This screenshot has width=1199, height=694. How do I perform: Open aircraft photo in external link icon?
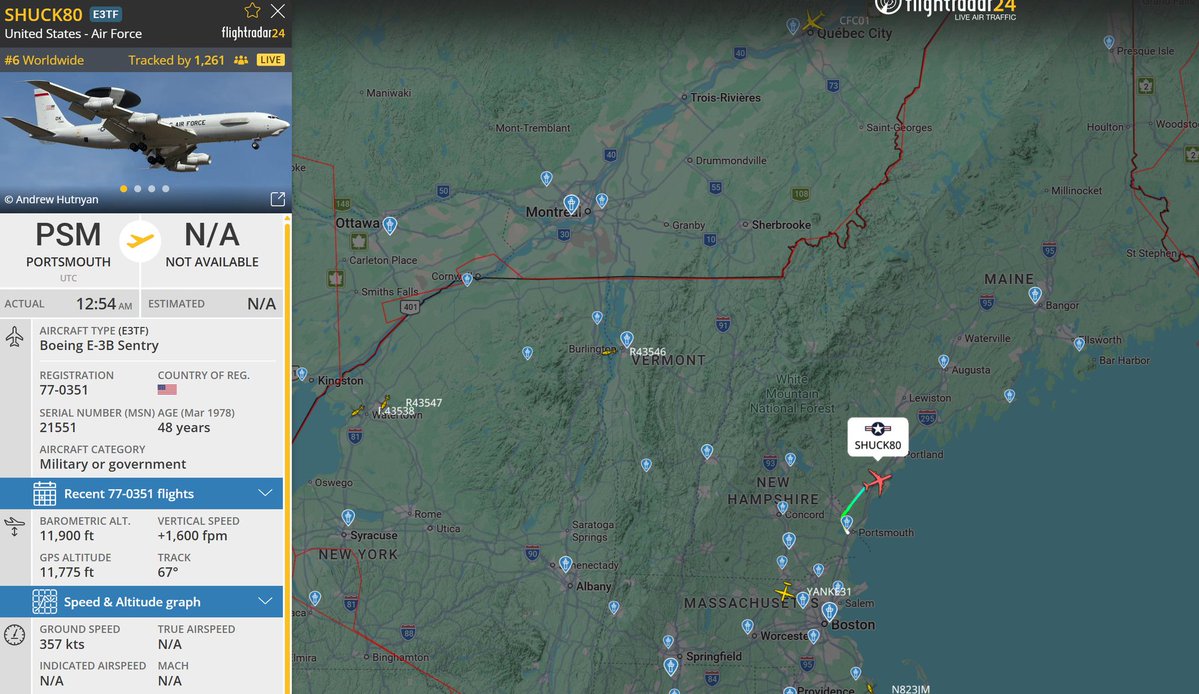click(278, 199)
